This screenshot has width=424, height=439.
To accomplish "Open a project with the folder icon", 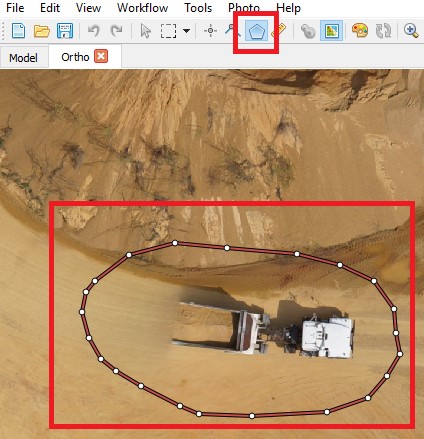I will [x=42, y=31].
